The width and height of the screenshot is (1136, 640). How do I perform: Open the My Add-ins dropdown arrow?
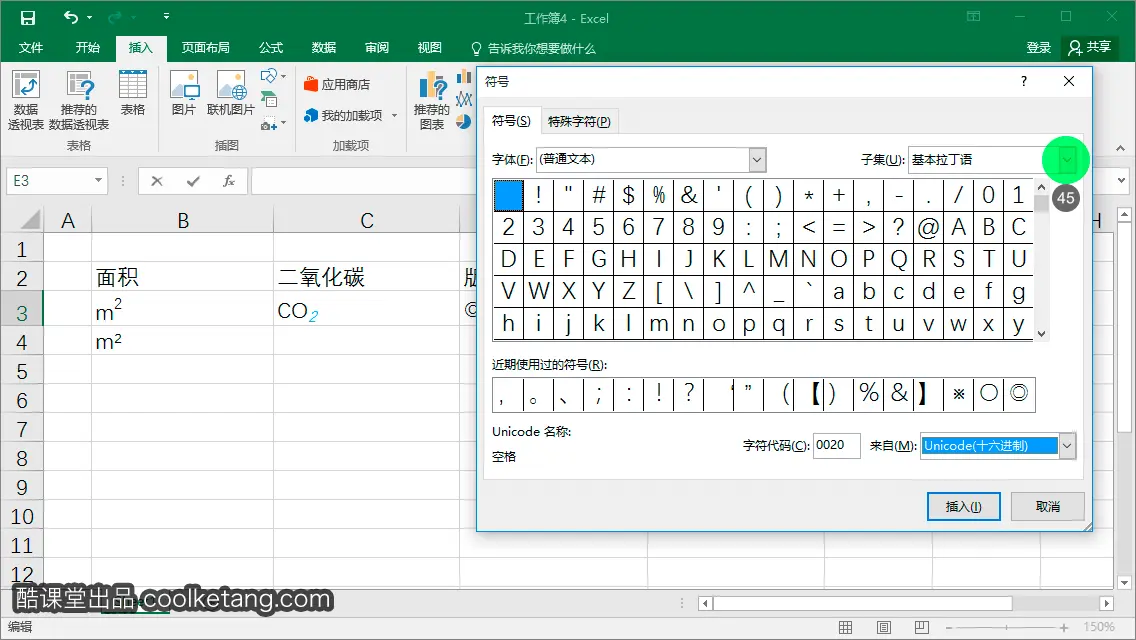[x=394, y=115]
